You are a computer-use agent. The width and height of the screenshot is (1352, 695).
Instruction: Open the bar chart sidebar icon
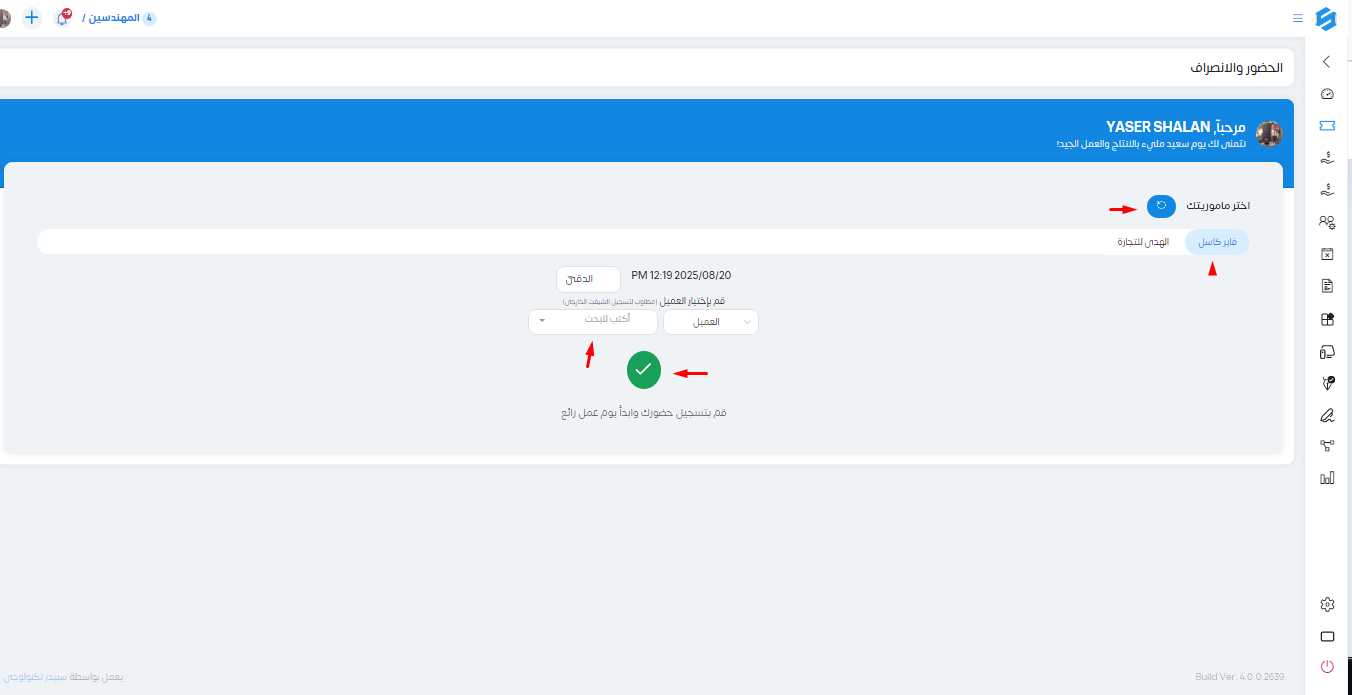click(x=1327, y=478)
